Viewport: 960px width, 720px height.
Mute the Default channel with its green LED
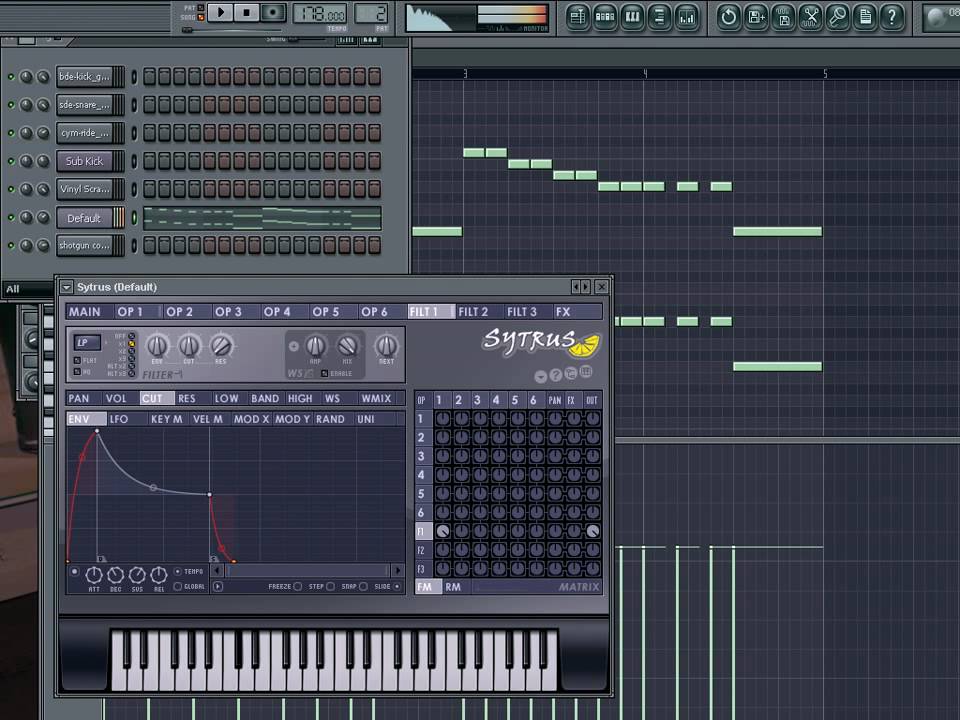(x=10, y=217)
